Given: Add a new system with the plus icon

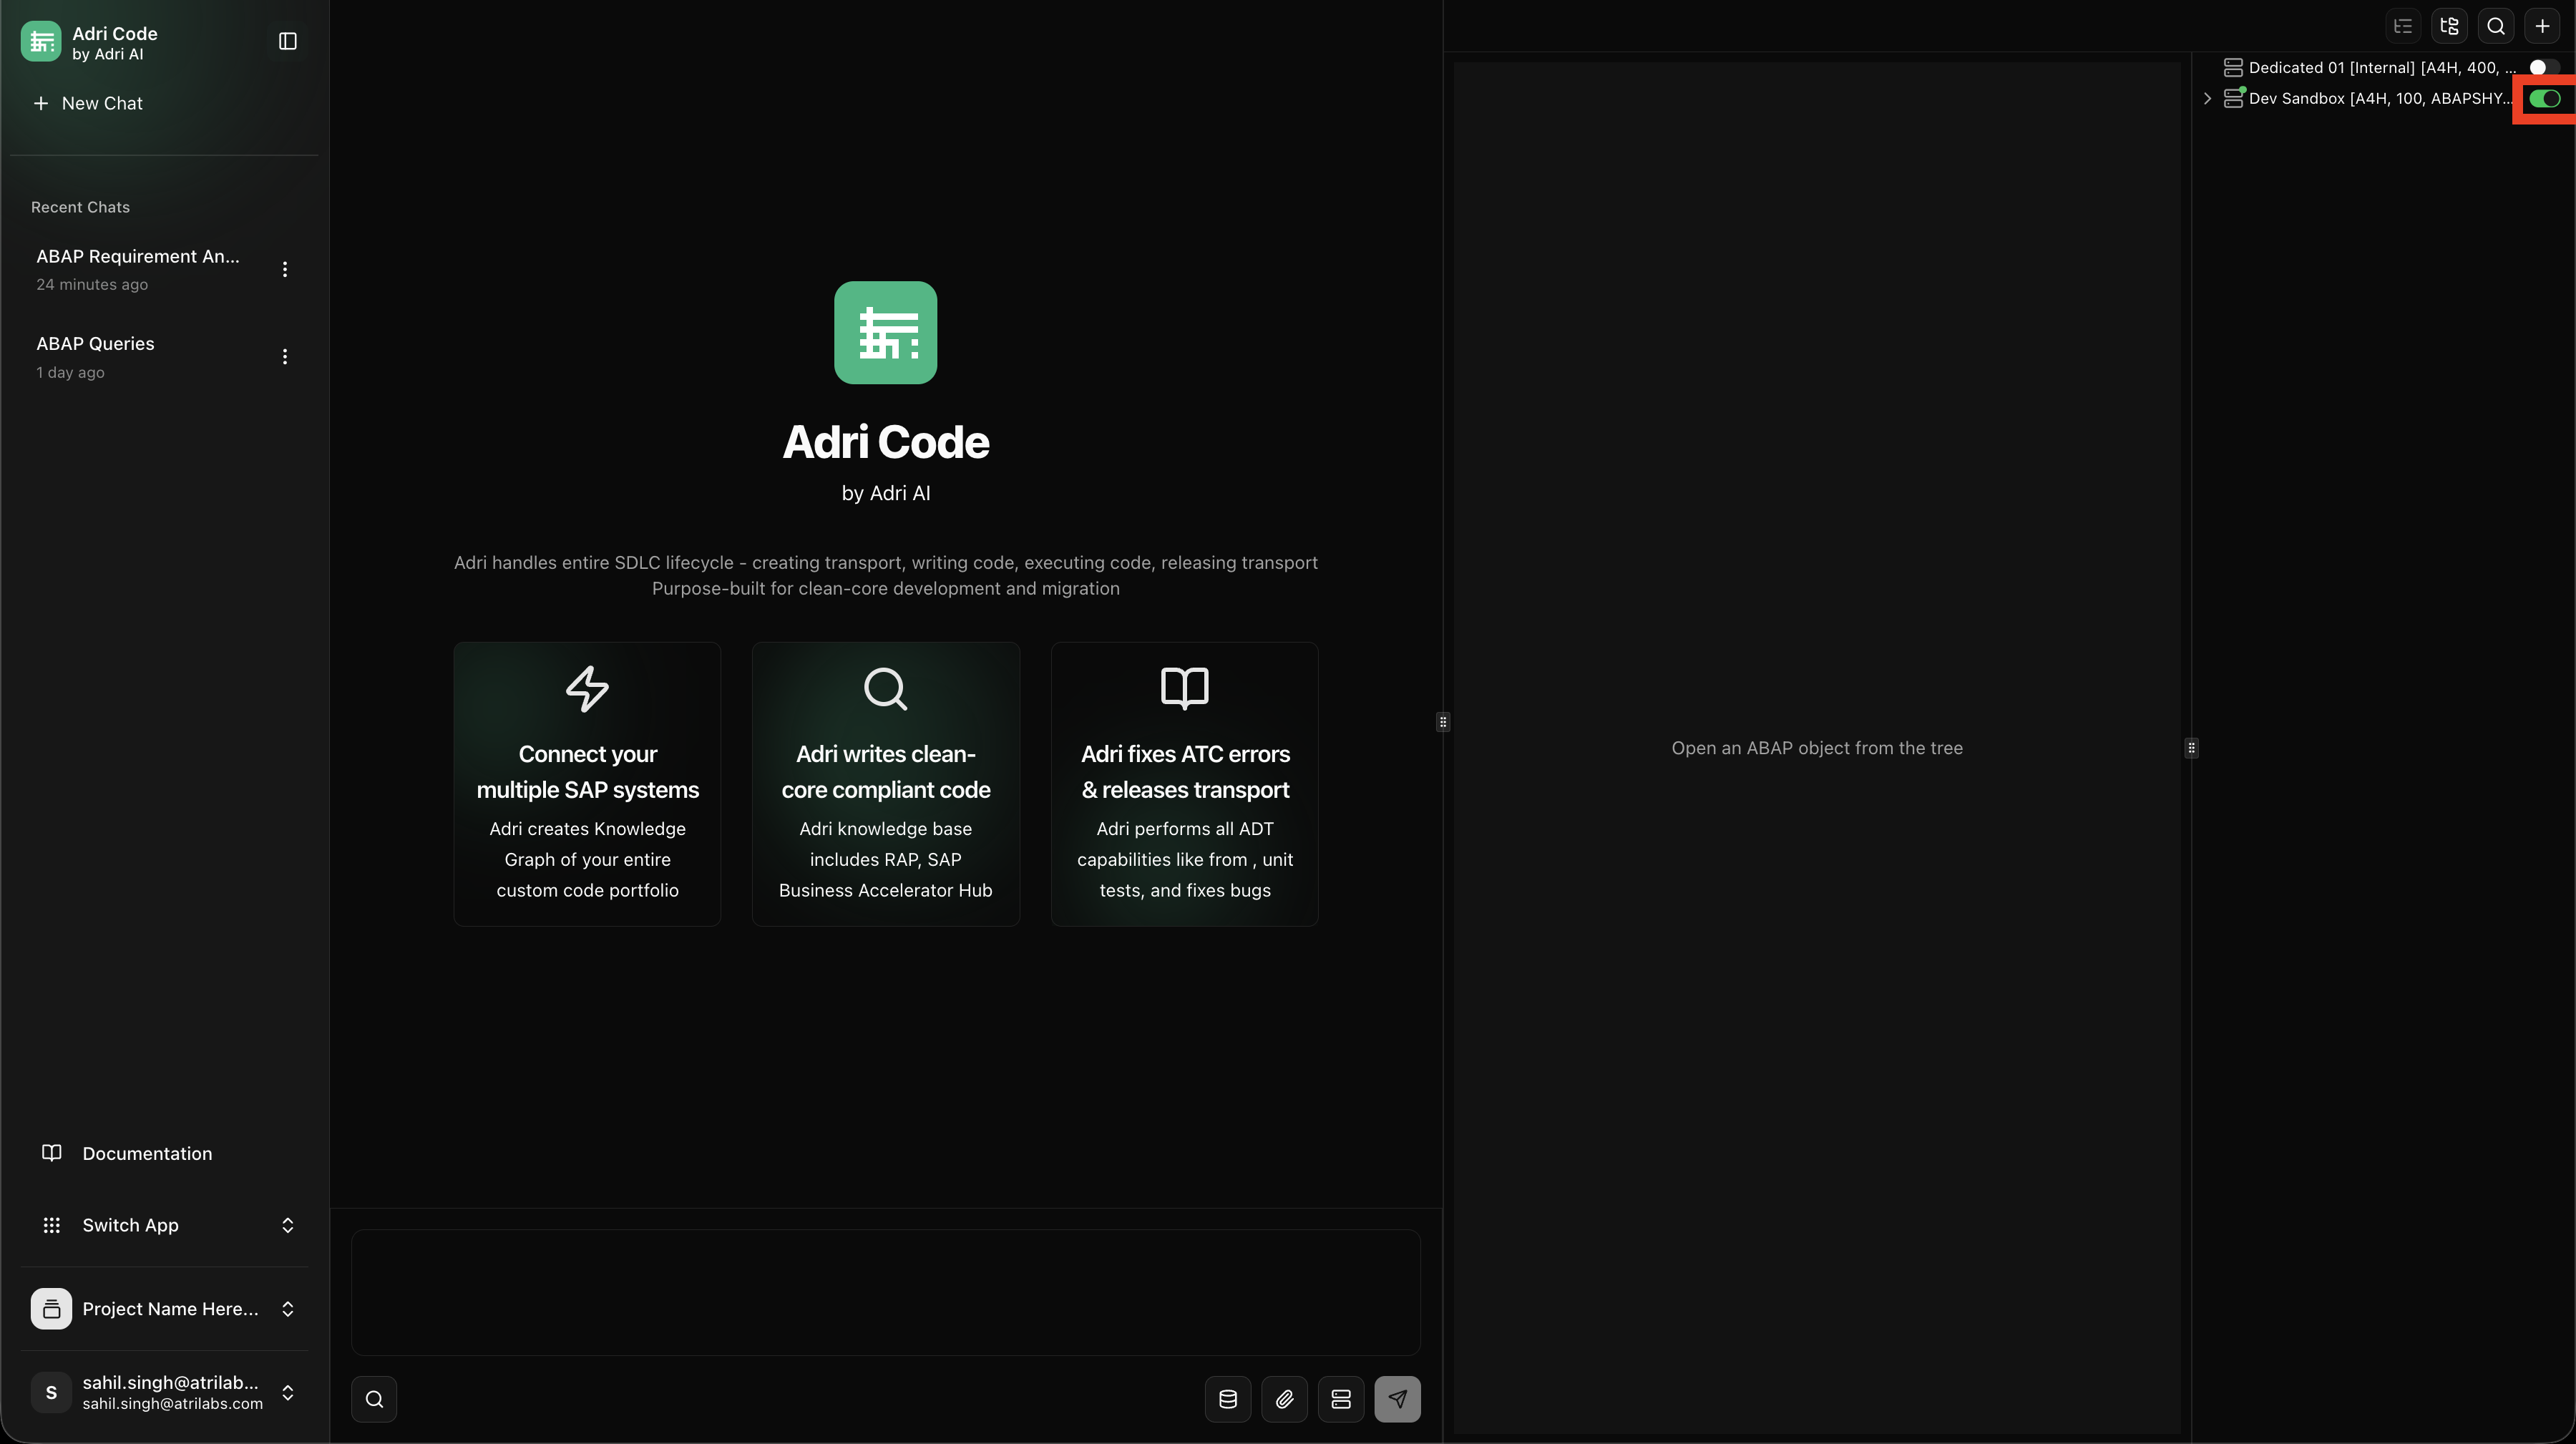Looking at the screenshot, I should (x=2543, y=26).
